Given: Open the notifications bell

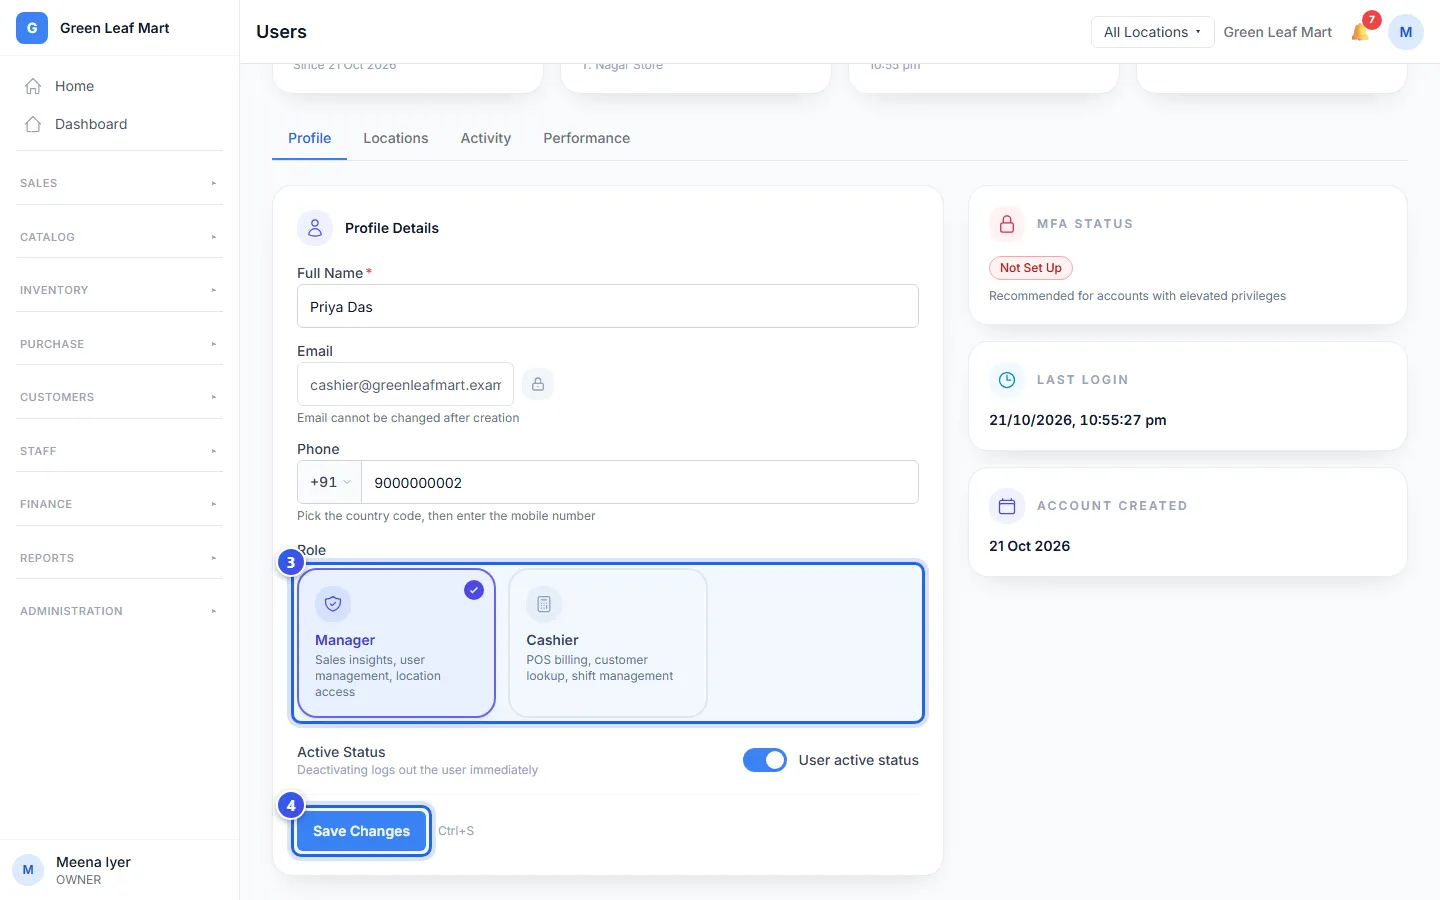Looking at the screenshot, I should click(x=1360, y=32).
